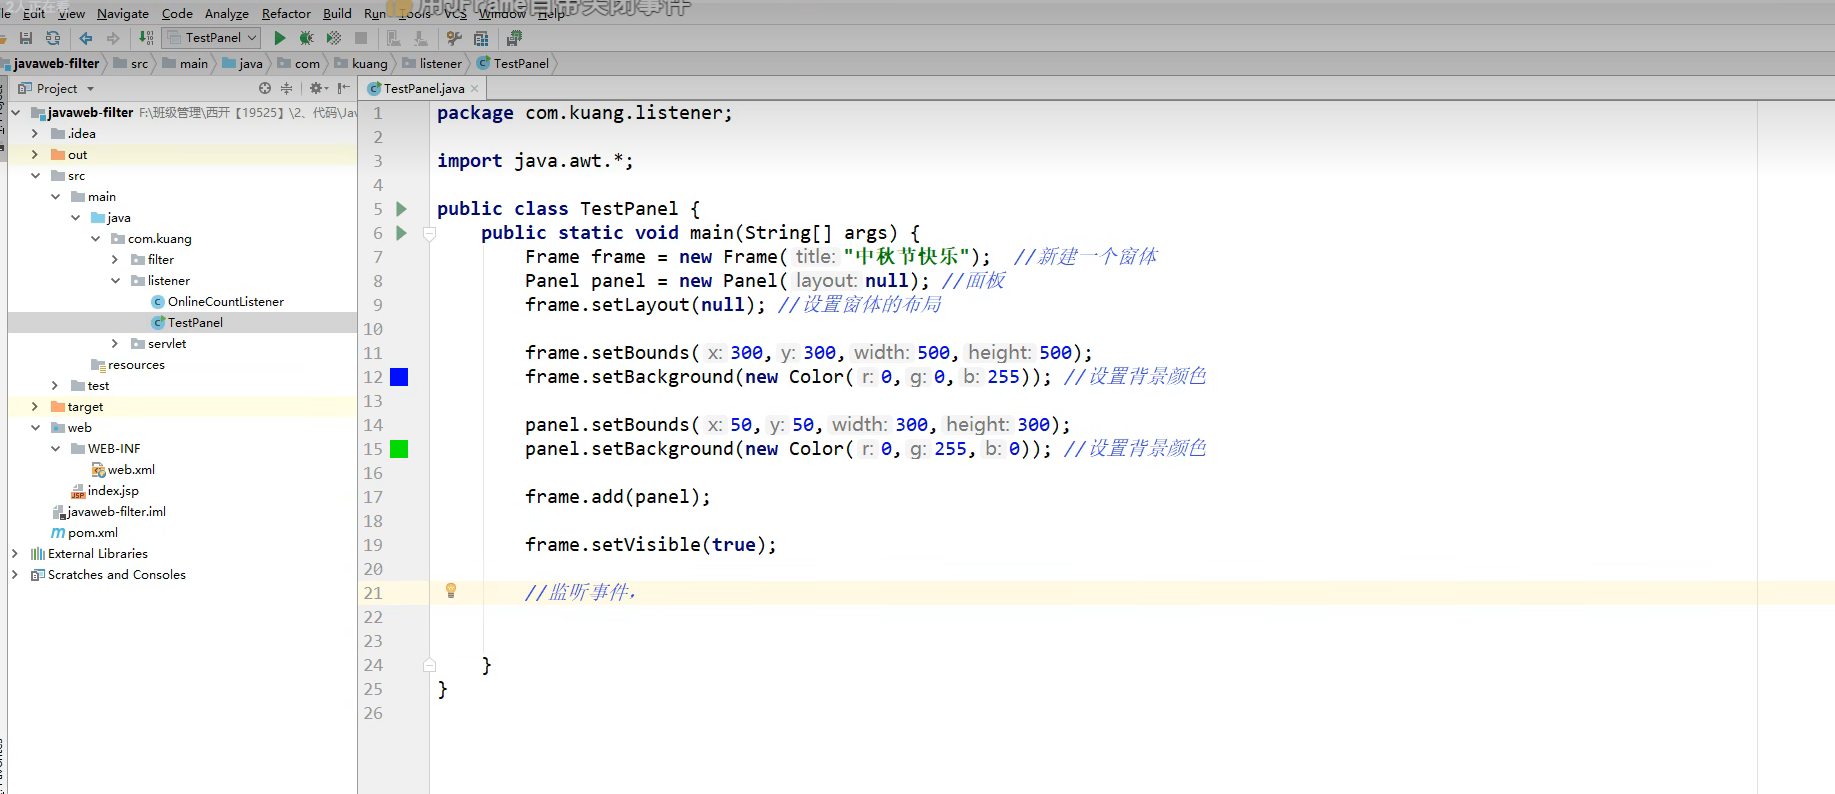Navigate Forward with the grey right arrow
1835x794 pixels.
pyautogui.click(x=113, y=38)
